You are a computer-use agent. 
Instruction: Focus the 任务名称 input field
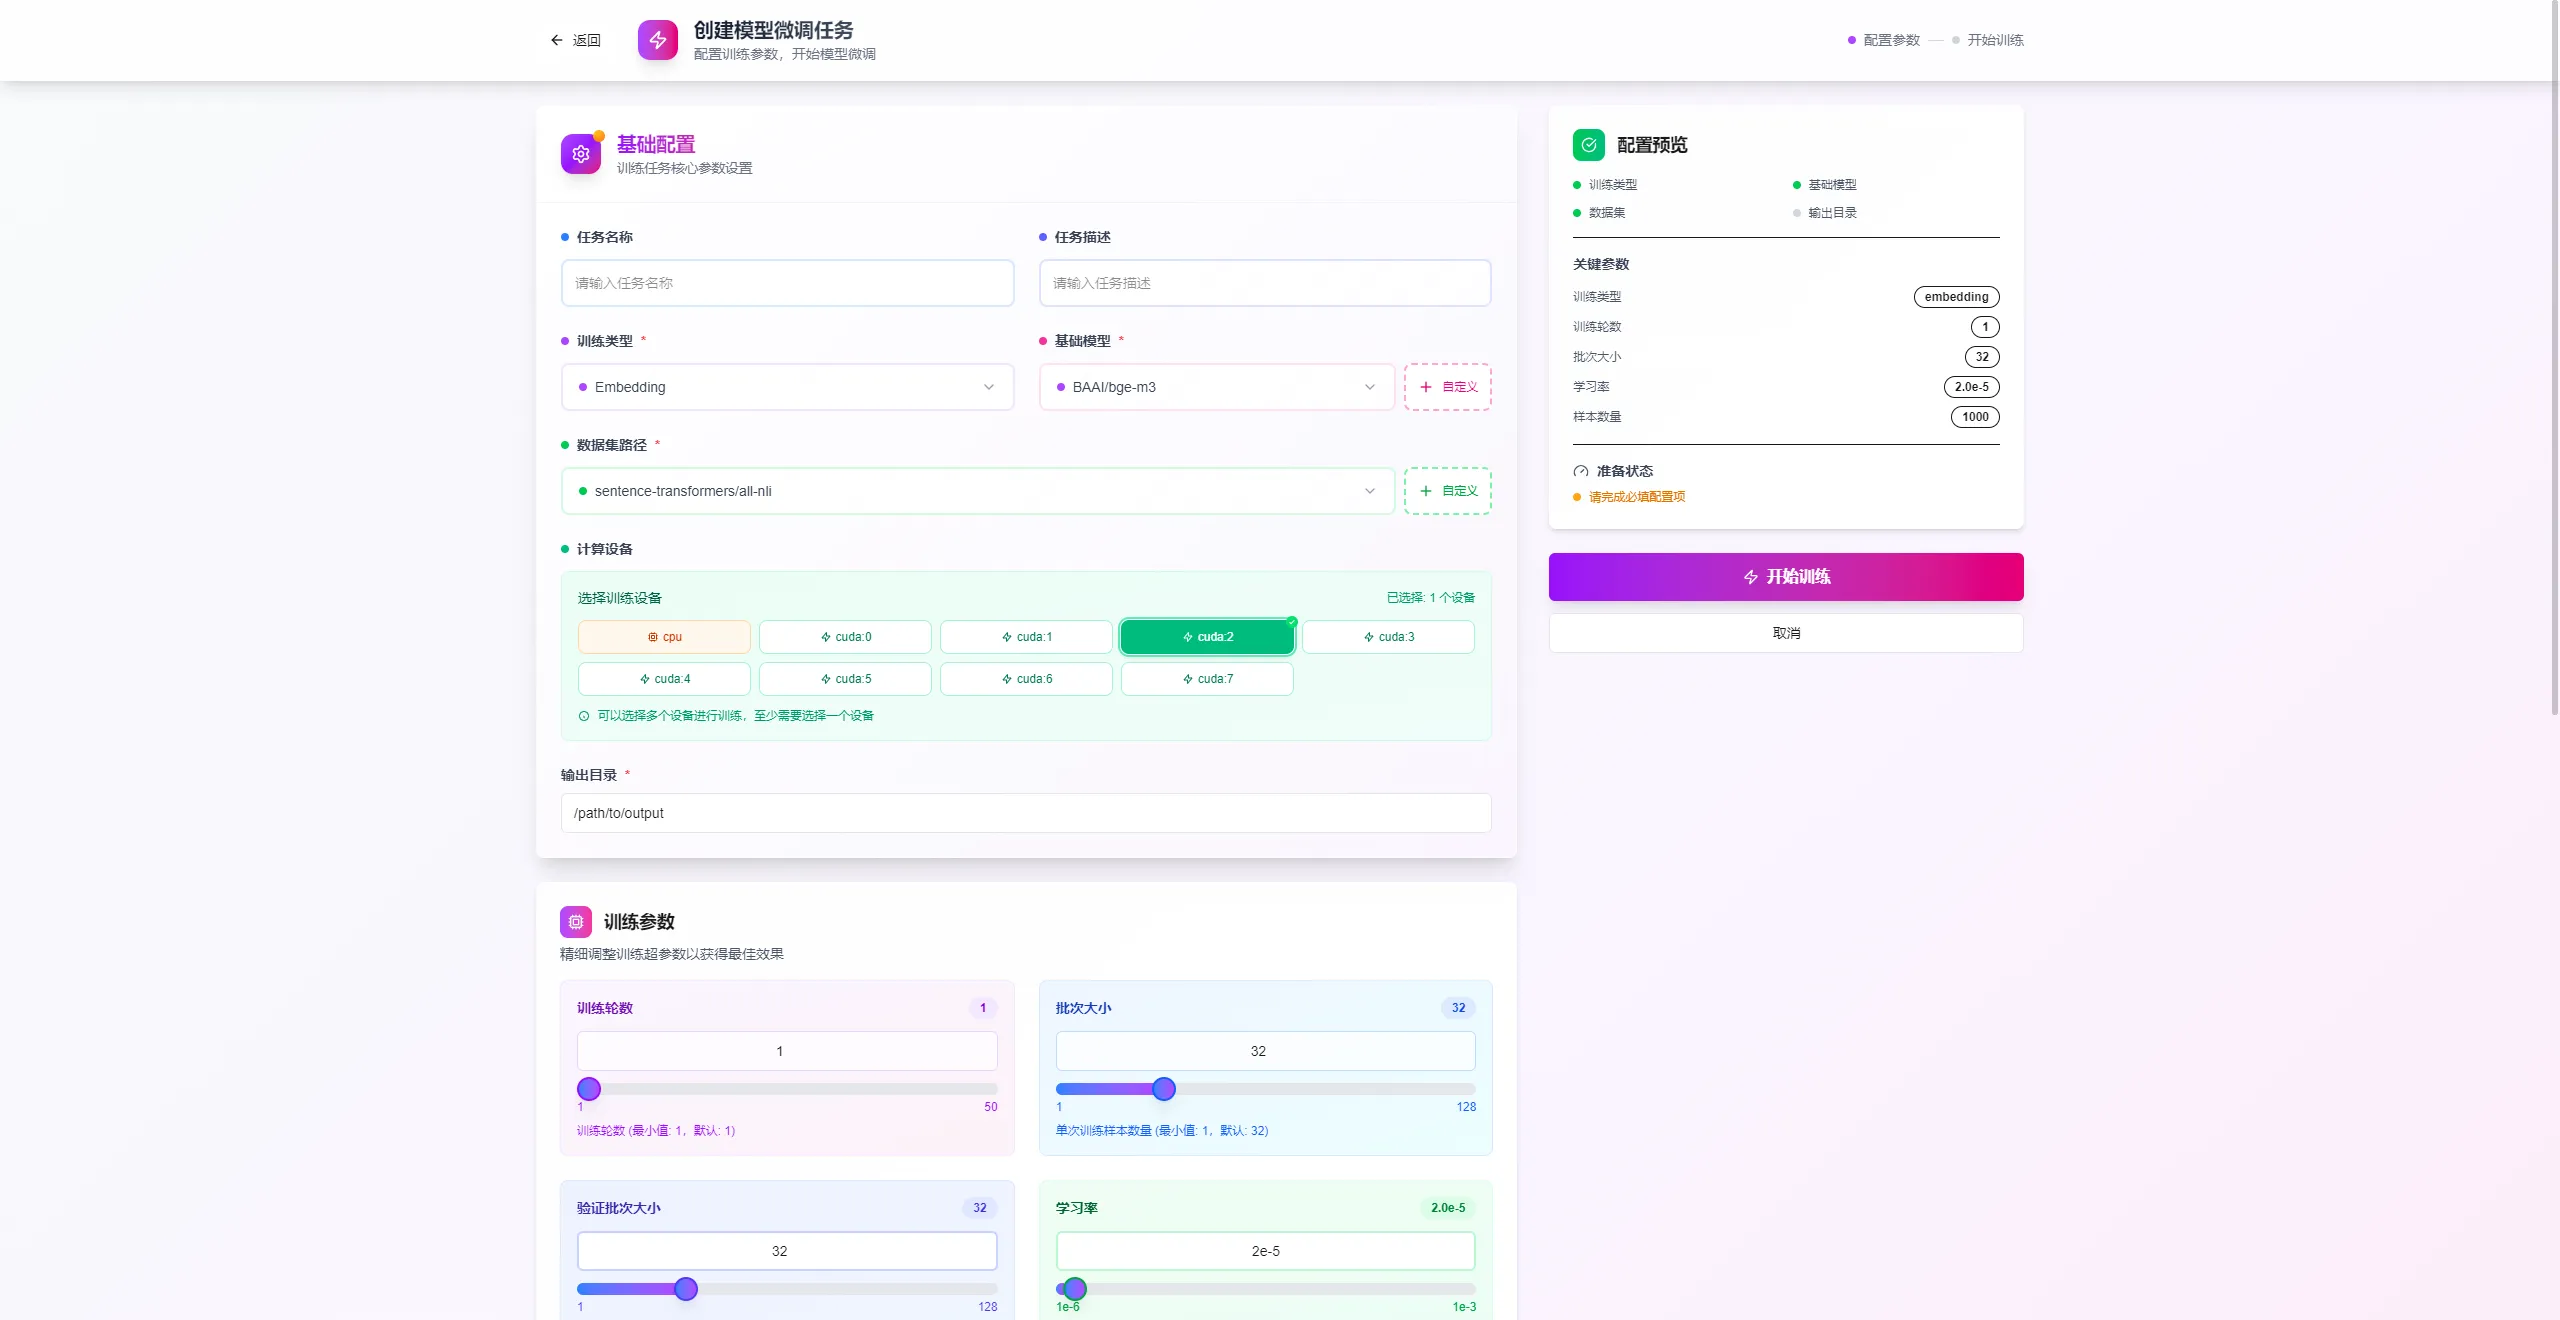pyautogui.click(x=787, y=283)
